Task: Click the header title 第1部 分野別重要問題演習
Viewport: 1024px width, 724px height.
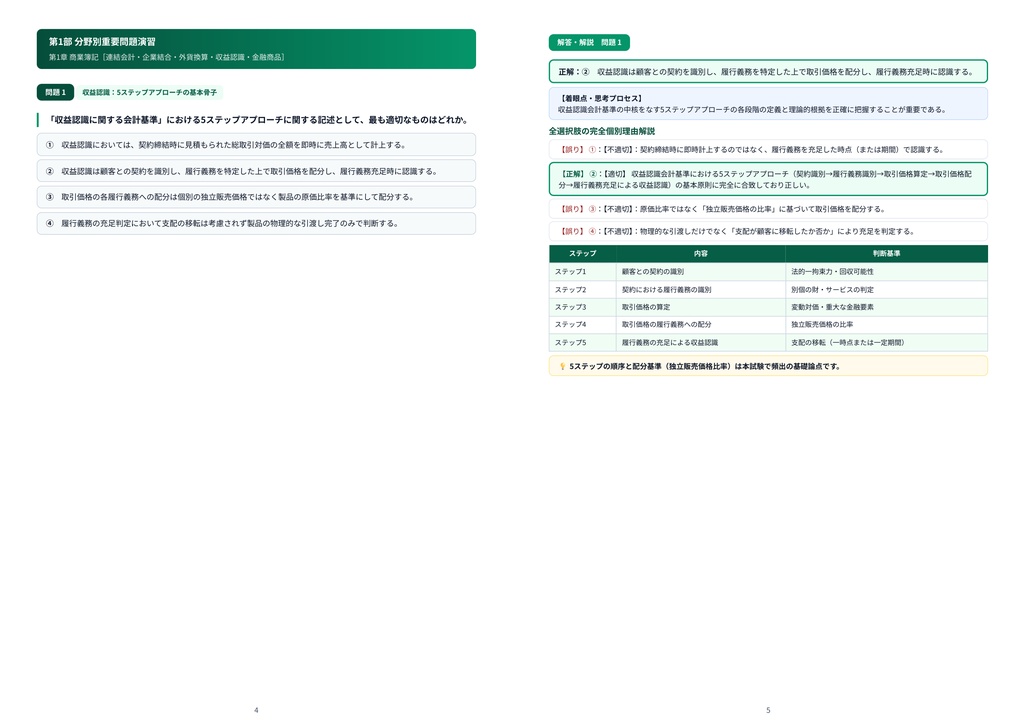Action: [x=102, y=42]
